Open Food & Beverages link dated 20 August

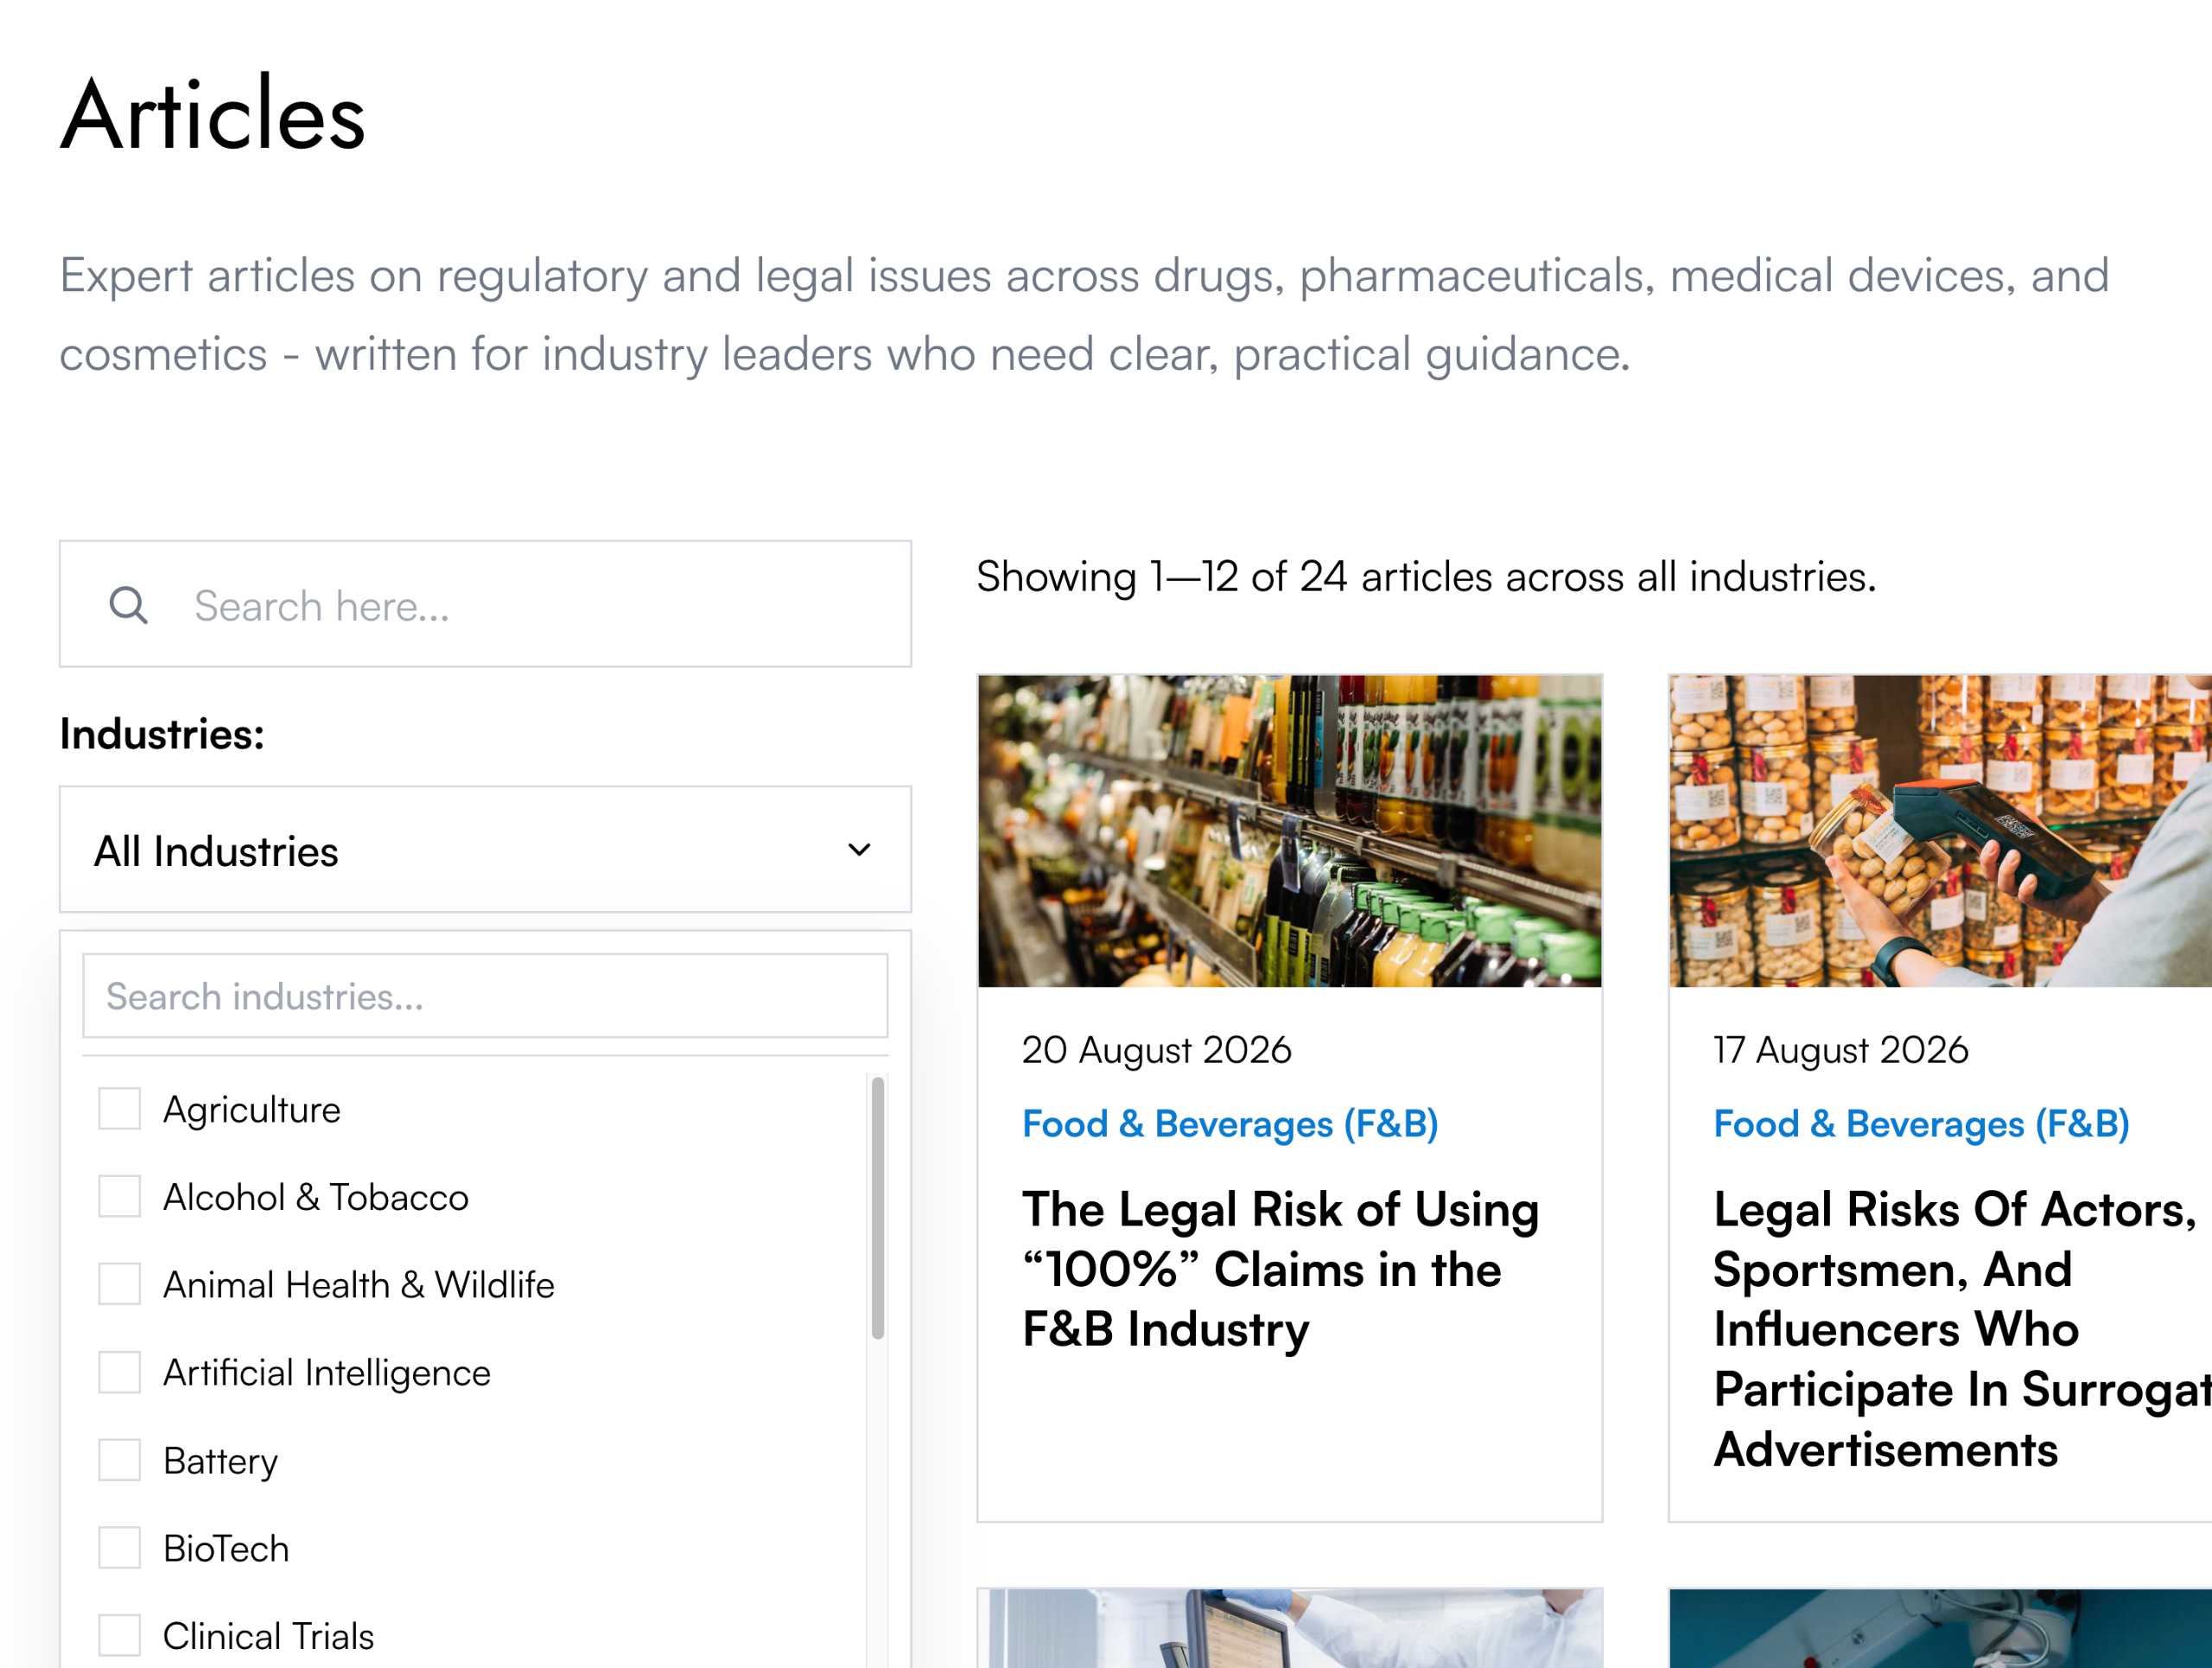coord(1230,1124)
